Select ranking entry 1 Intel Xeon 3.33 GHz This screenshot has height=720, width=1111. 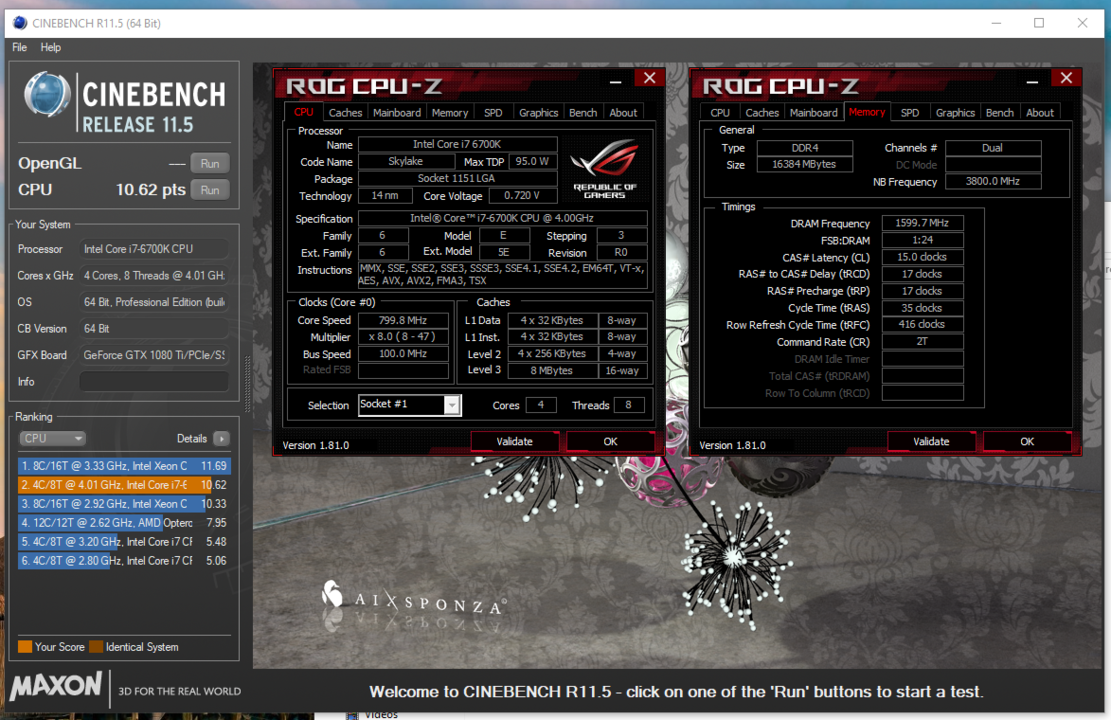[x=124, y=466]
